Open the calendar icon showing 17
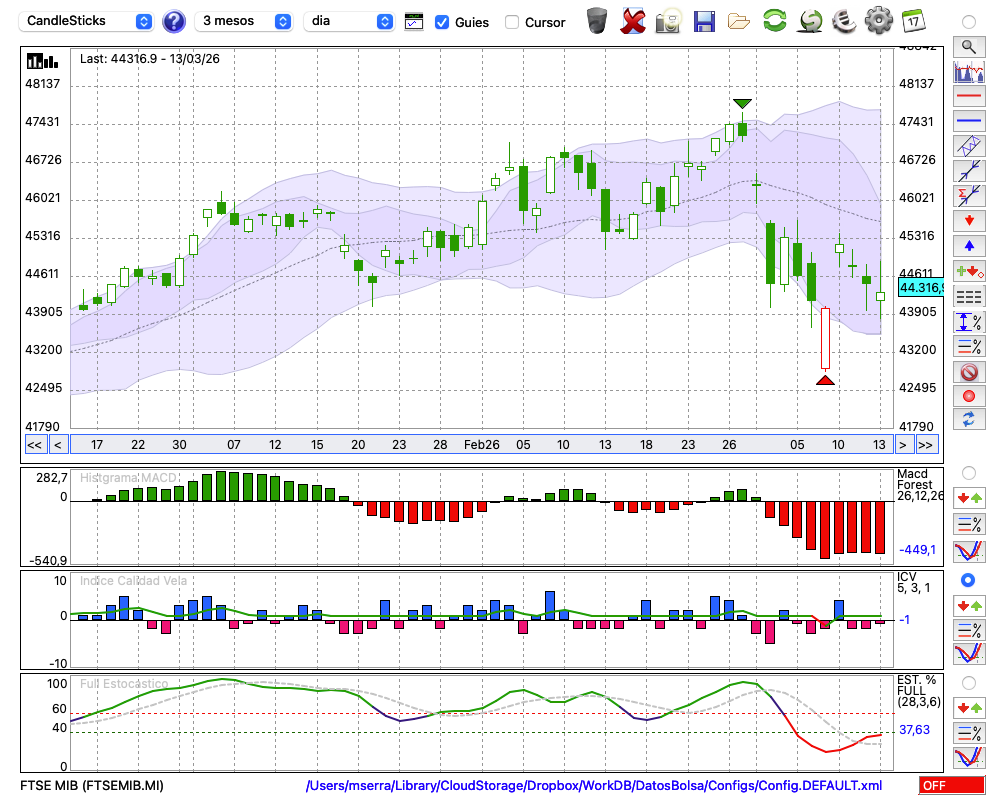This screenshot has width=1000, height=800. 913,21
